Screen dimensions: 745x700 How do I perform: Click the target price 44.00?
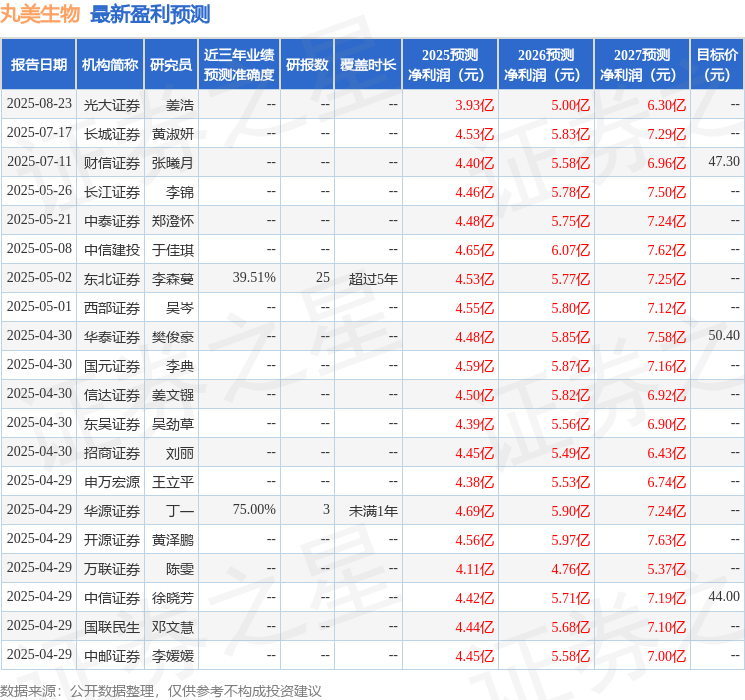(x=724, y=596)
